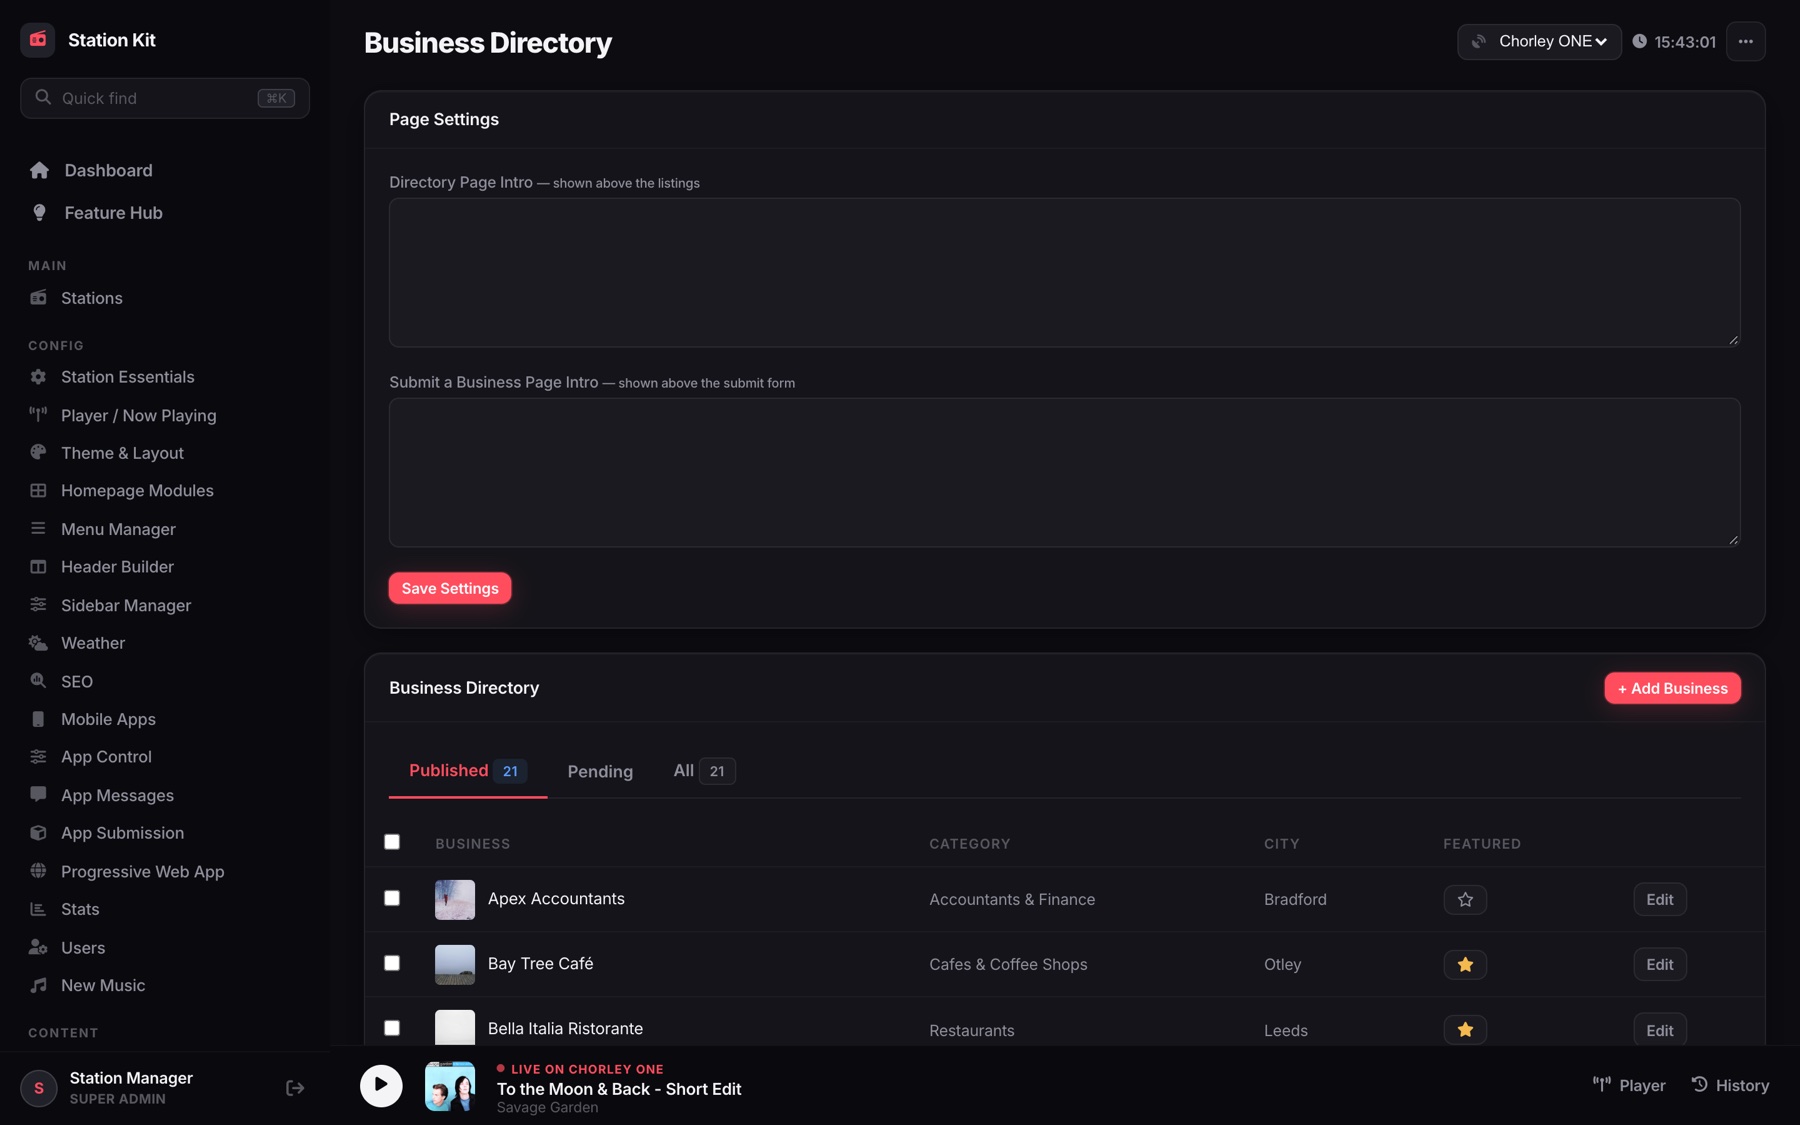This screenshot has height=1125, width=1800.
Task: Click the SEO magnifier icon
Action: (38, 681)
